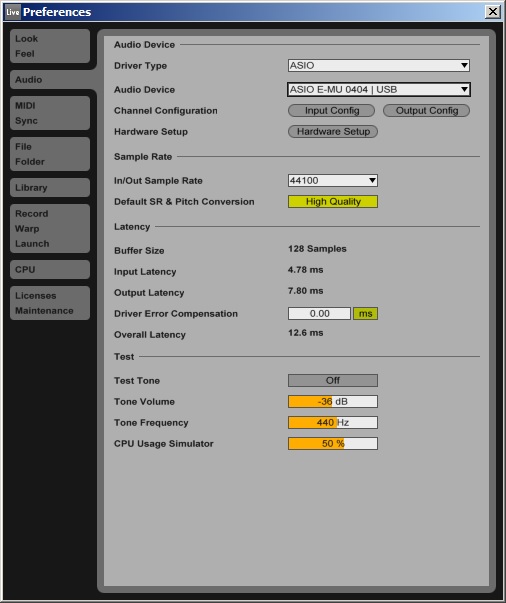Click the Input Config button

(331, 111)
